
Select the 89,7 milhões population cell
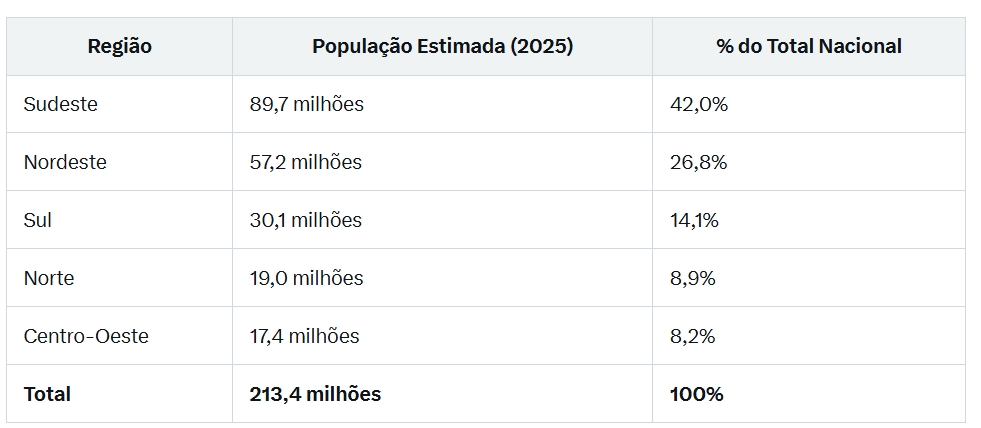click(307, 104)
